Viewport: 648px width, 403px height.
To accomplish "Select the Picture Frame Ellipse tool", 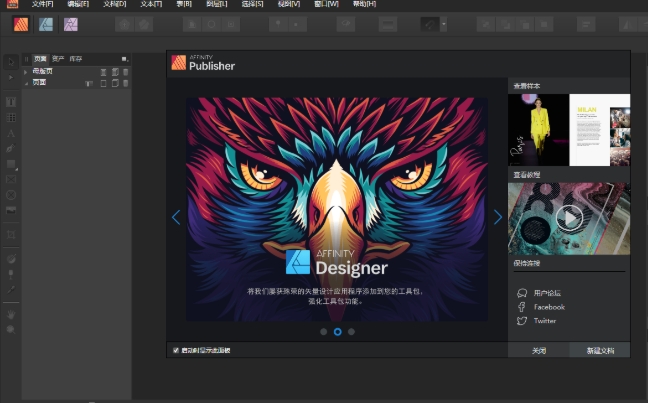I will pyautogui.click(x=11, y=195).
